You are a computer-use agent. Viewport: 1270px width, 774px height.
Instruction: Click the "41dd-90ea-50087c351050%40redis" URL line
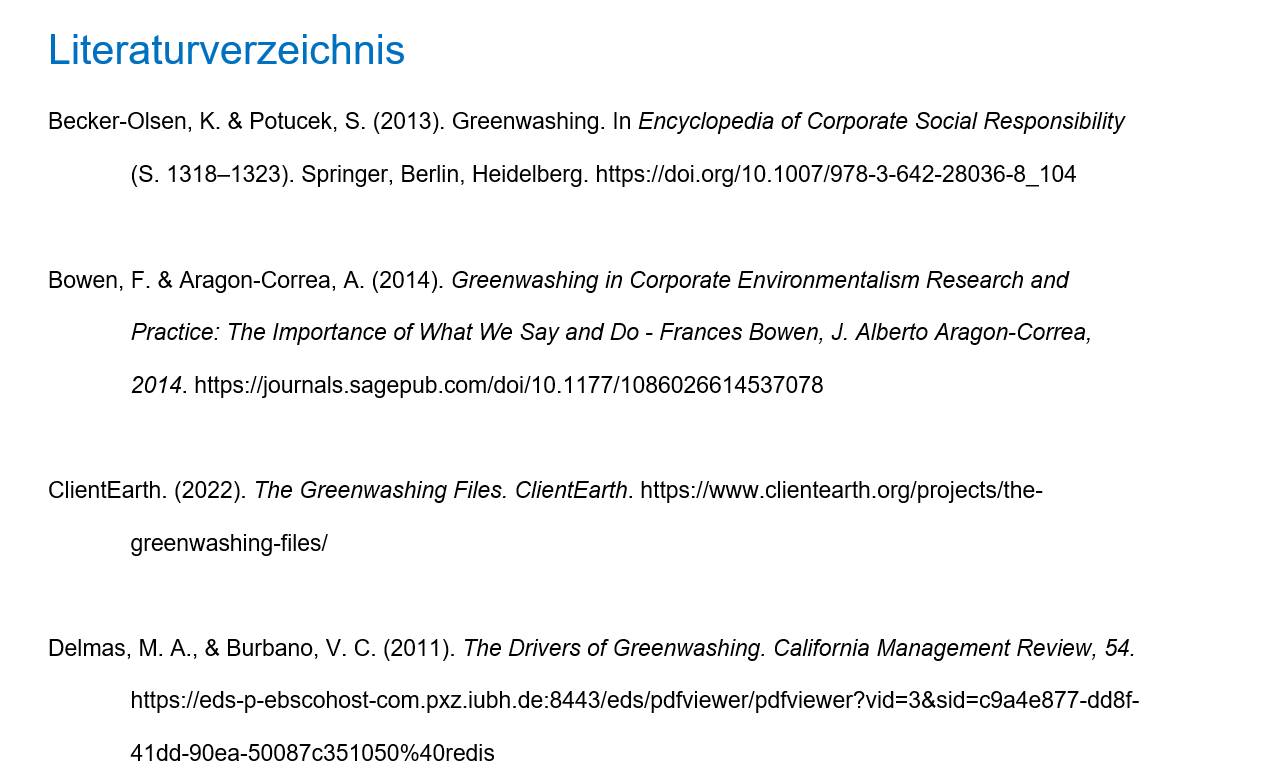(x=312, y=753)
